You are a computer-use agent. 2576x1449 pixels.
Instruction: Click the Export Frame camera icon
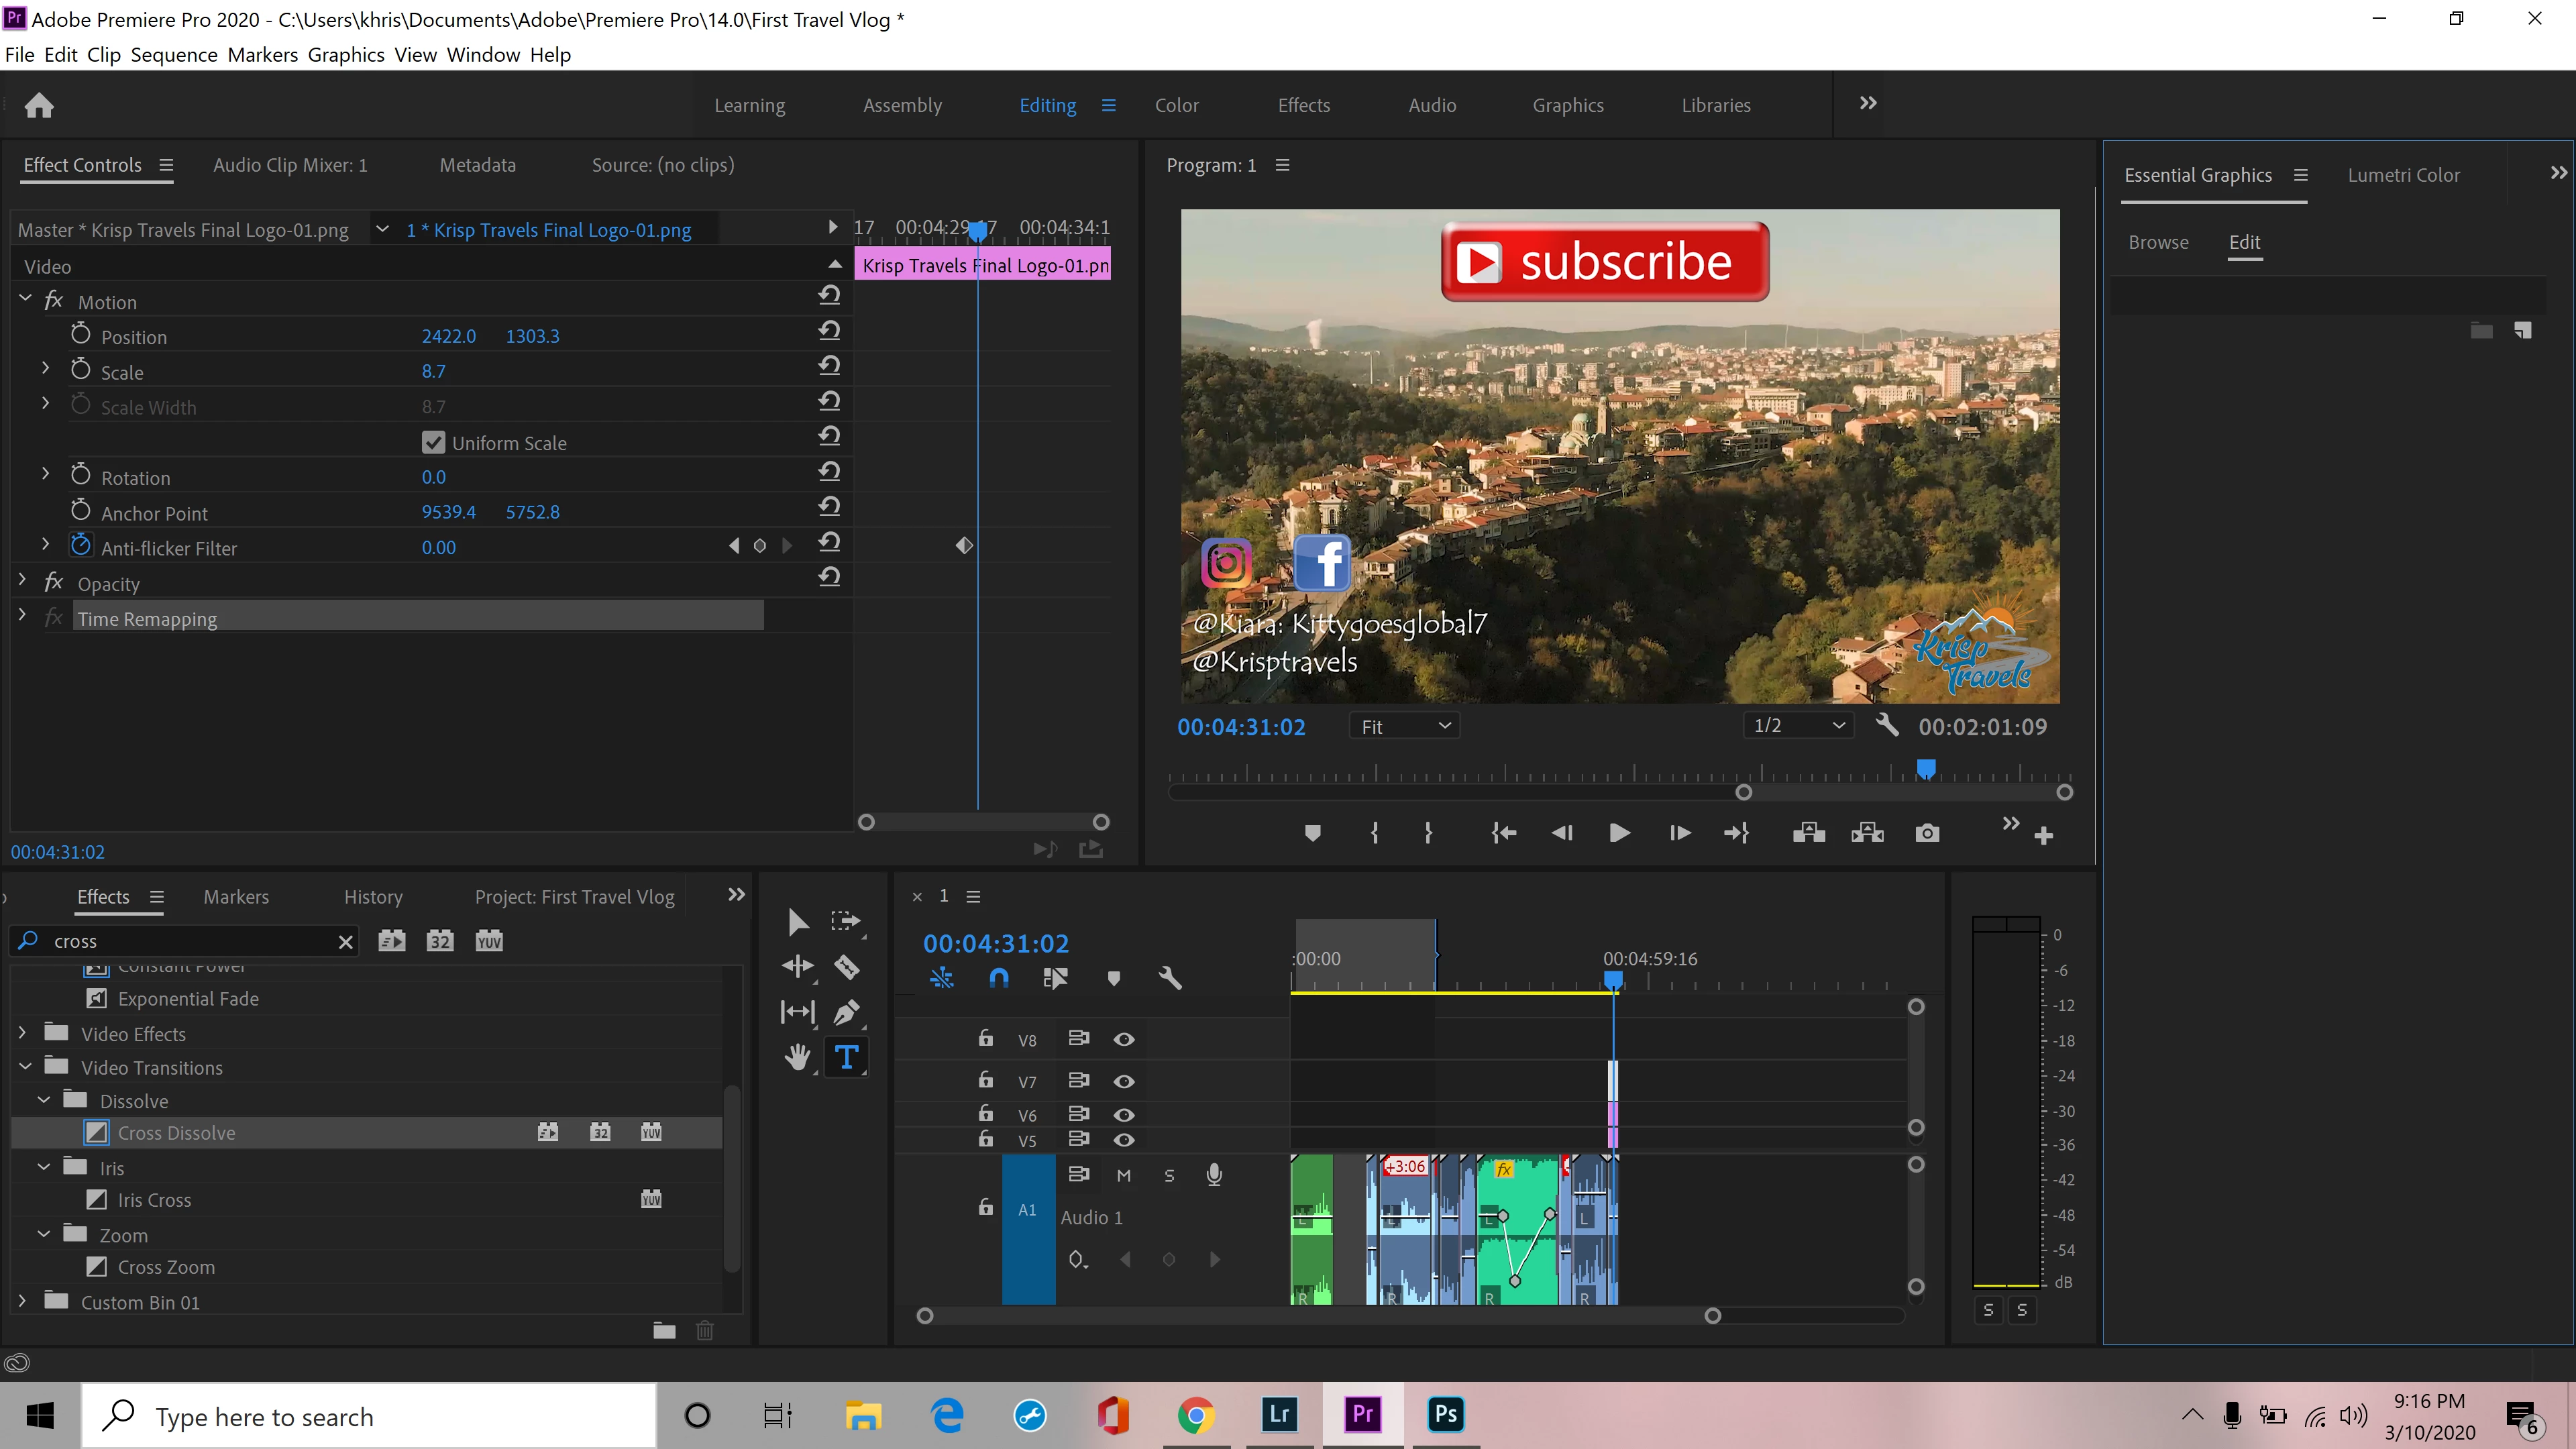(1927, 834)
